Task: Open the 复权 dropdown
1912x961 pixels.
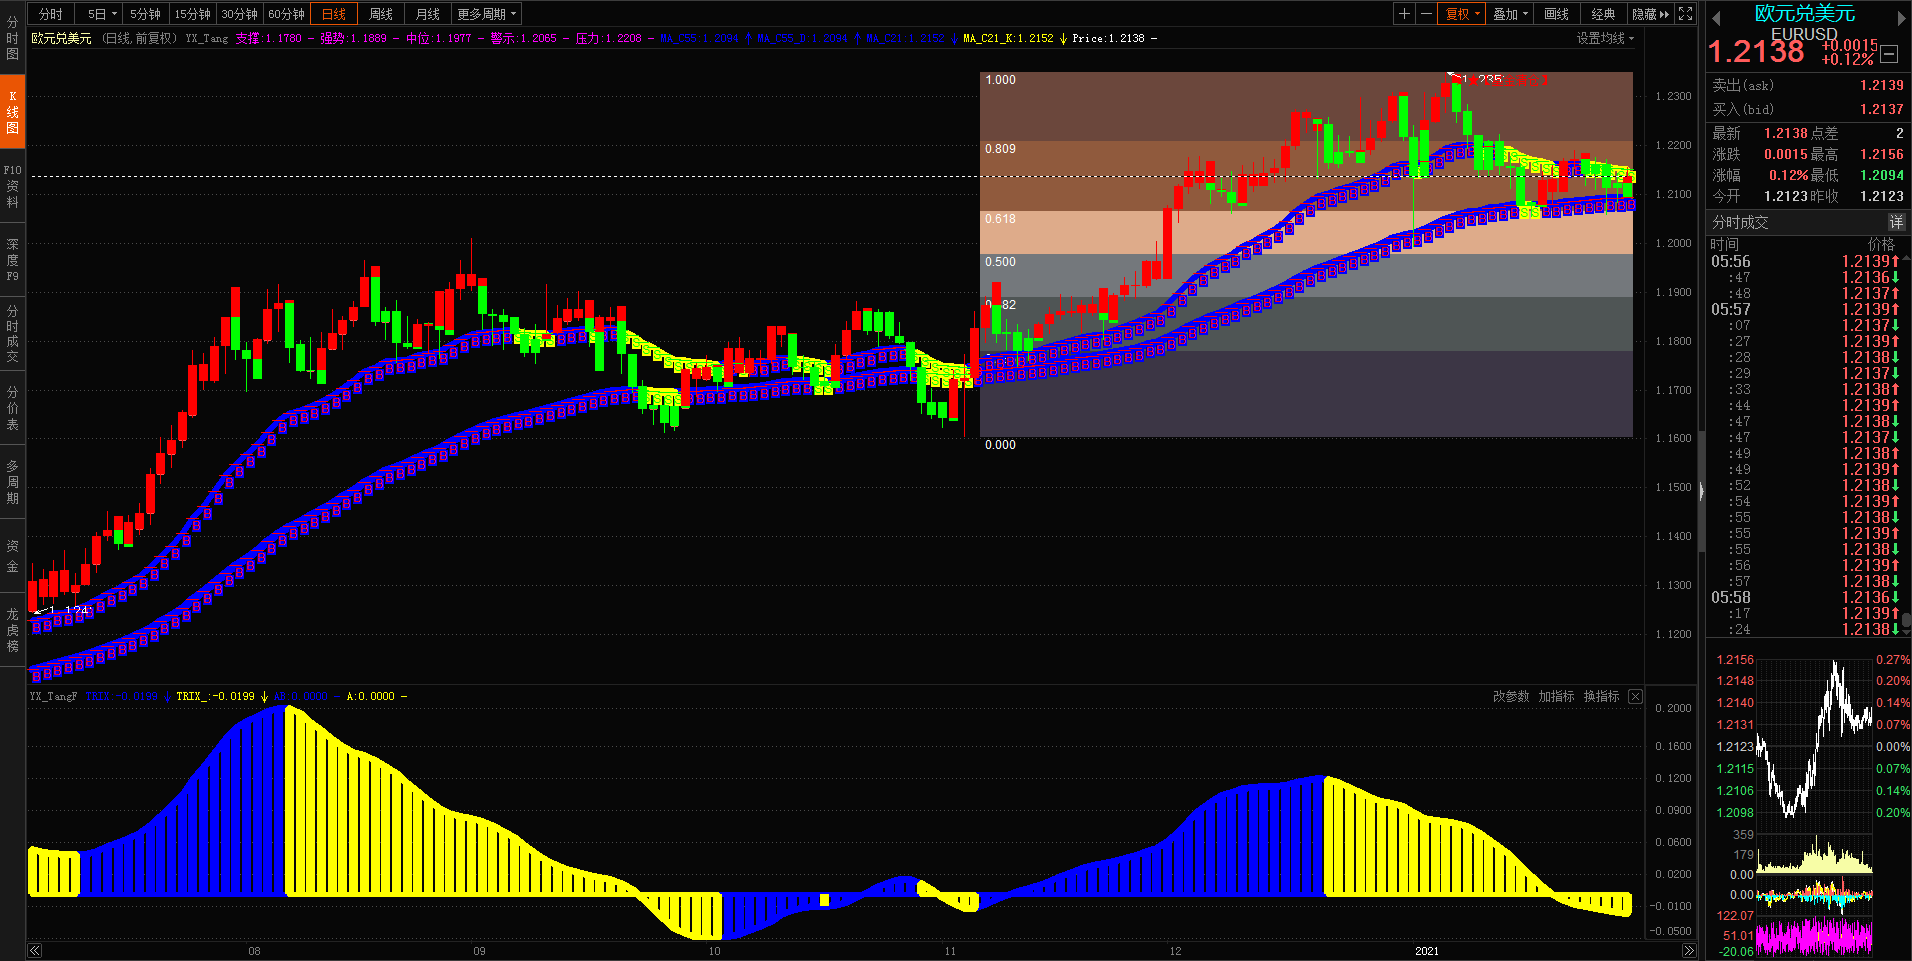Action: 1462,14
